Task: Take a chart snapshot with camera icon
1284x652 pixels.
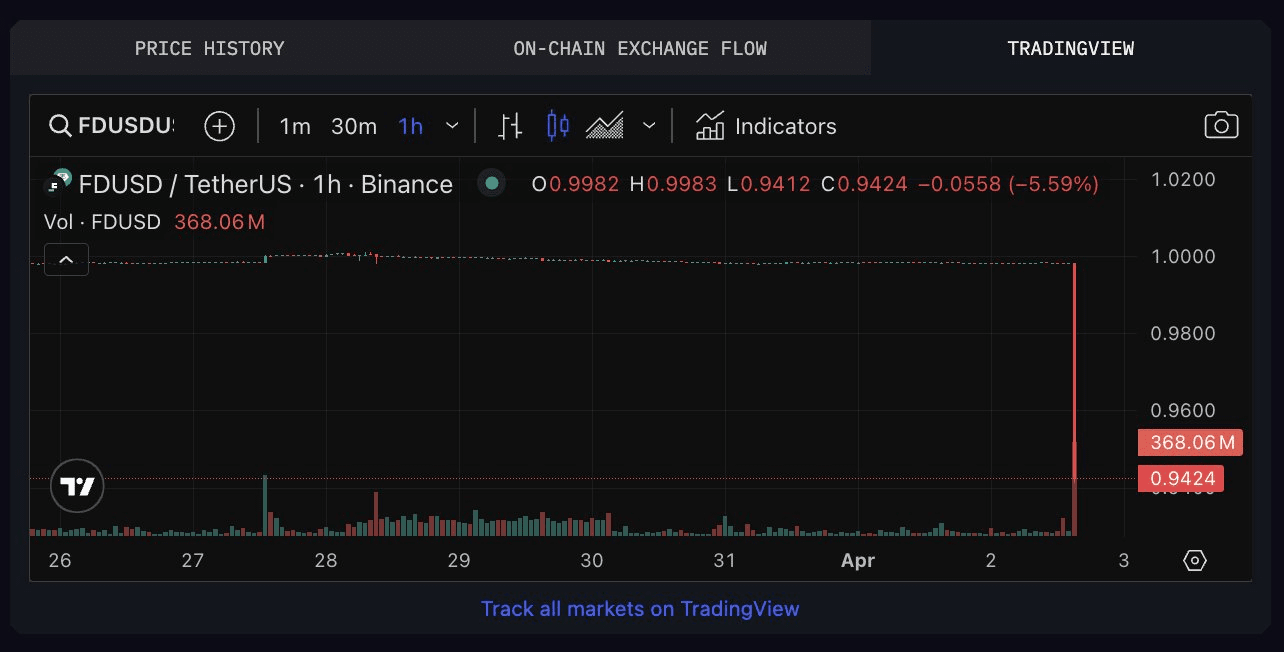Action: [x=1221, y=126]
